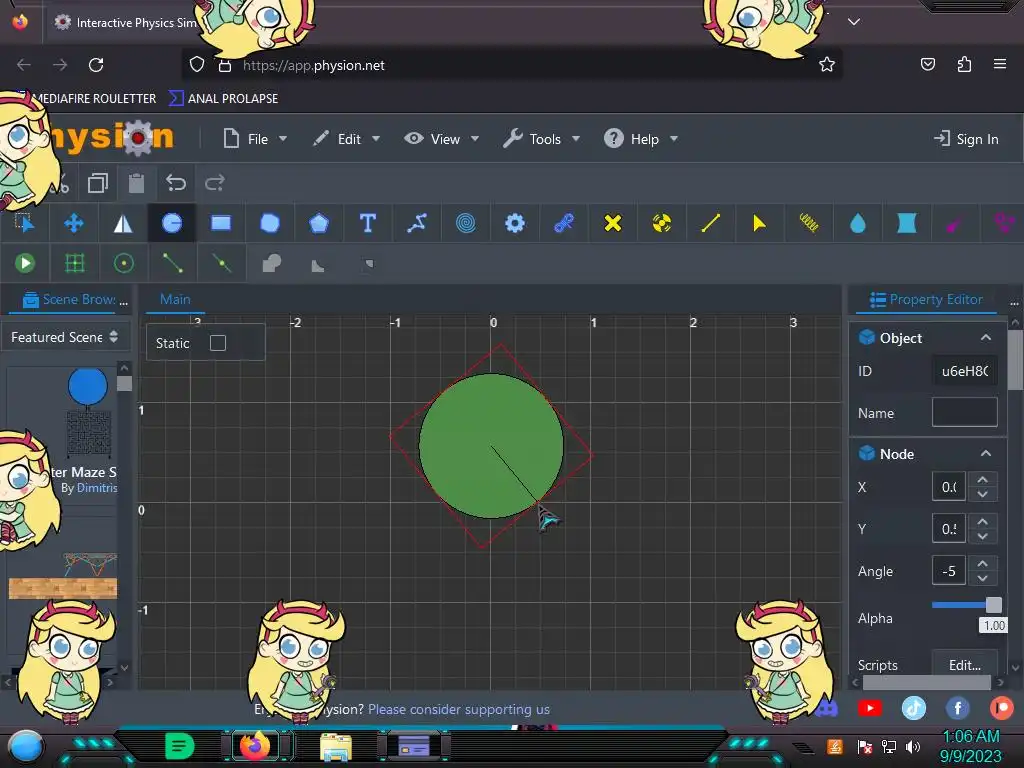This screenshot has height=768, width=1024.
Task: Choose the white triangle mirror tool
Action: [123, 223]
